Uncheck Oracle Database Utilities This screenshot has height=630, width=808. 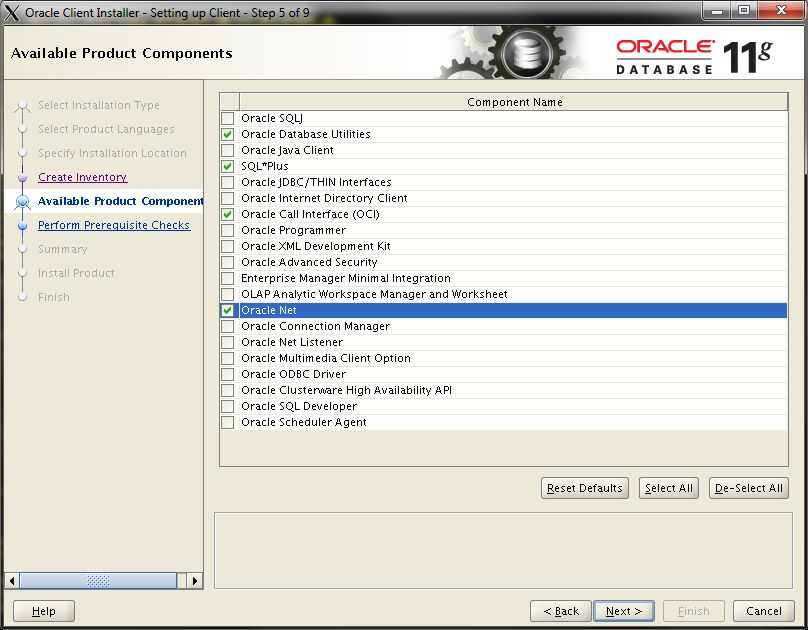point(227,134)
